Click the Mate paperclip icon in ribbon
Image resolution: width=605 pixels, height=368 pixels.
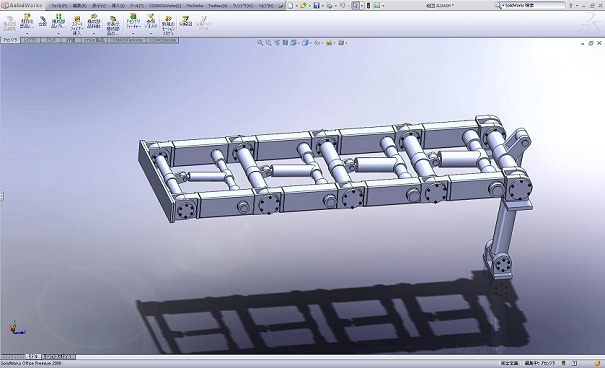click(43, 21)
